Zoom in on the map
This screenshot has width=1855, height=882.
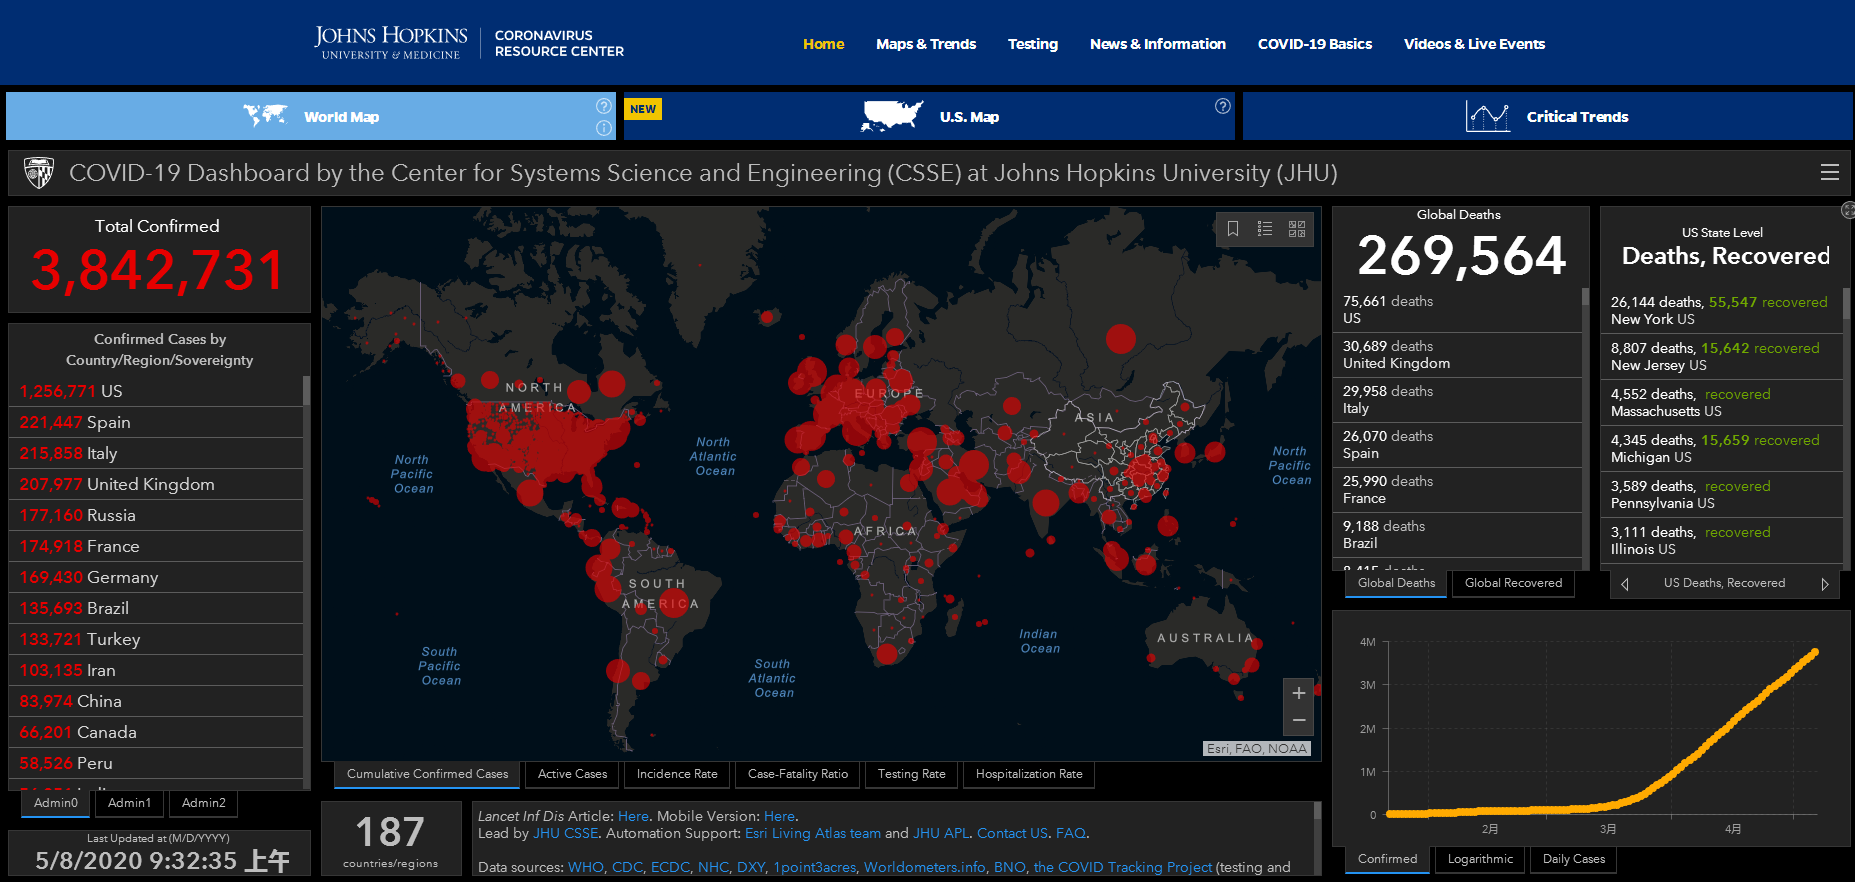(1298, 693)
